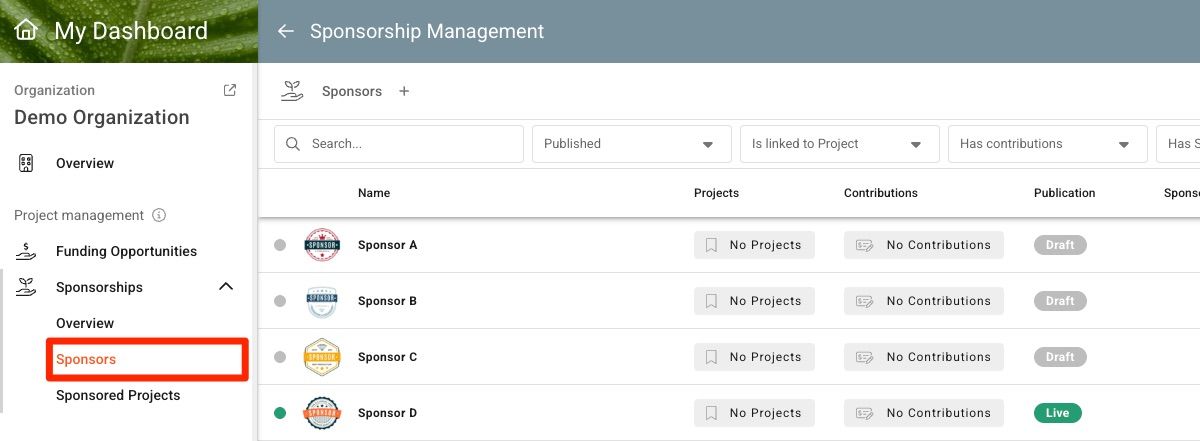Image resolution: width=1200 pixels, height=441 pixels.
Task: Click the Funding Opportunities hand-dollar icon
Action: [27, 251]
